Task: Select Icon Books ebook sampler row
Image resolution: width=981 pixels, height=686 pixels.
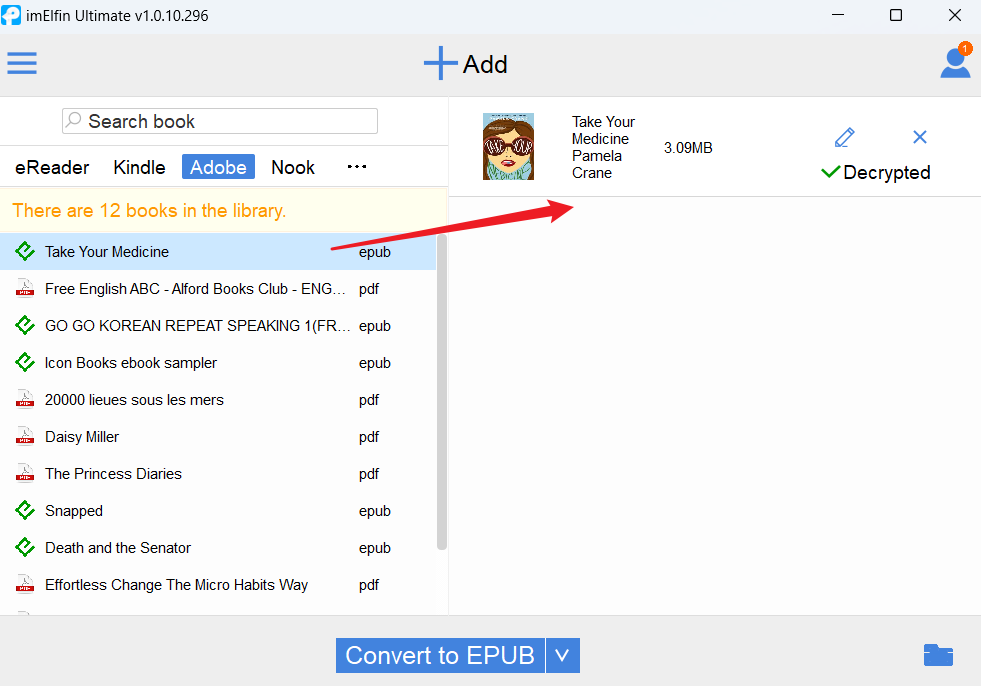Action: click(x=218, y=363)
